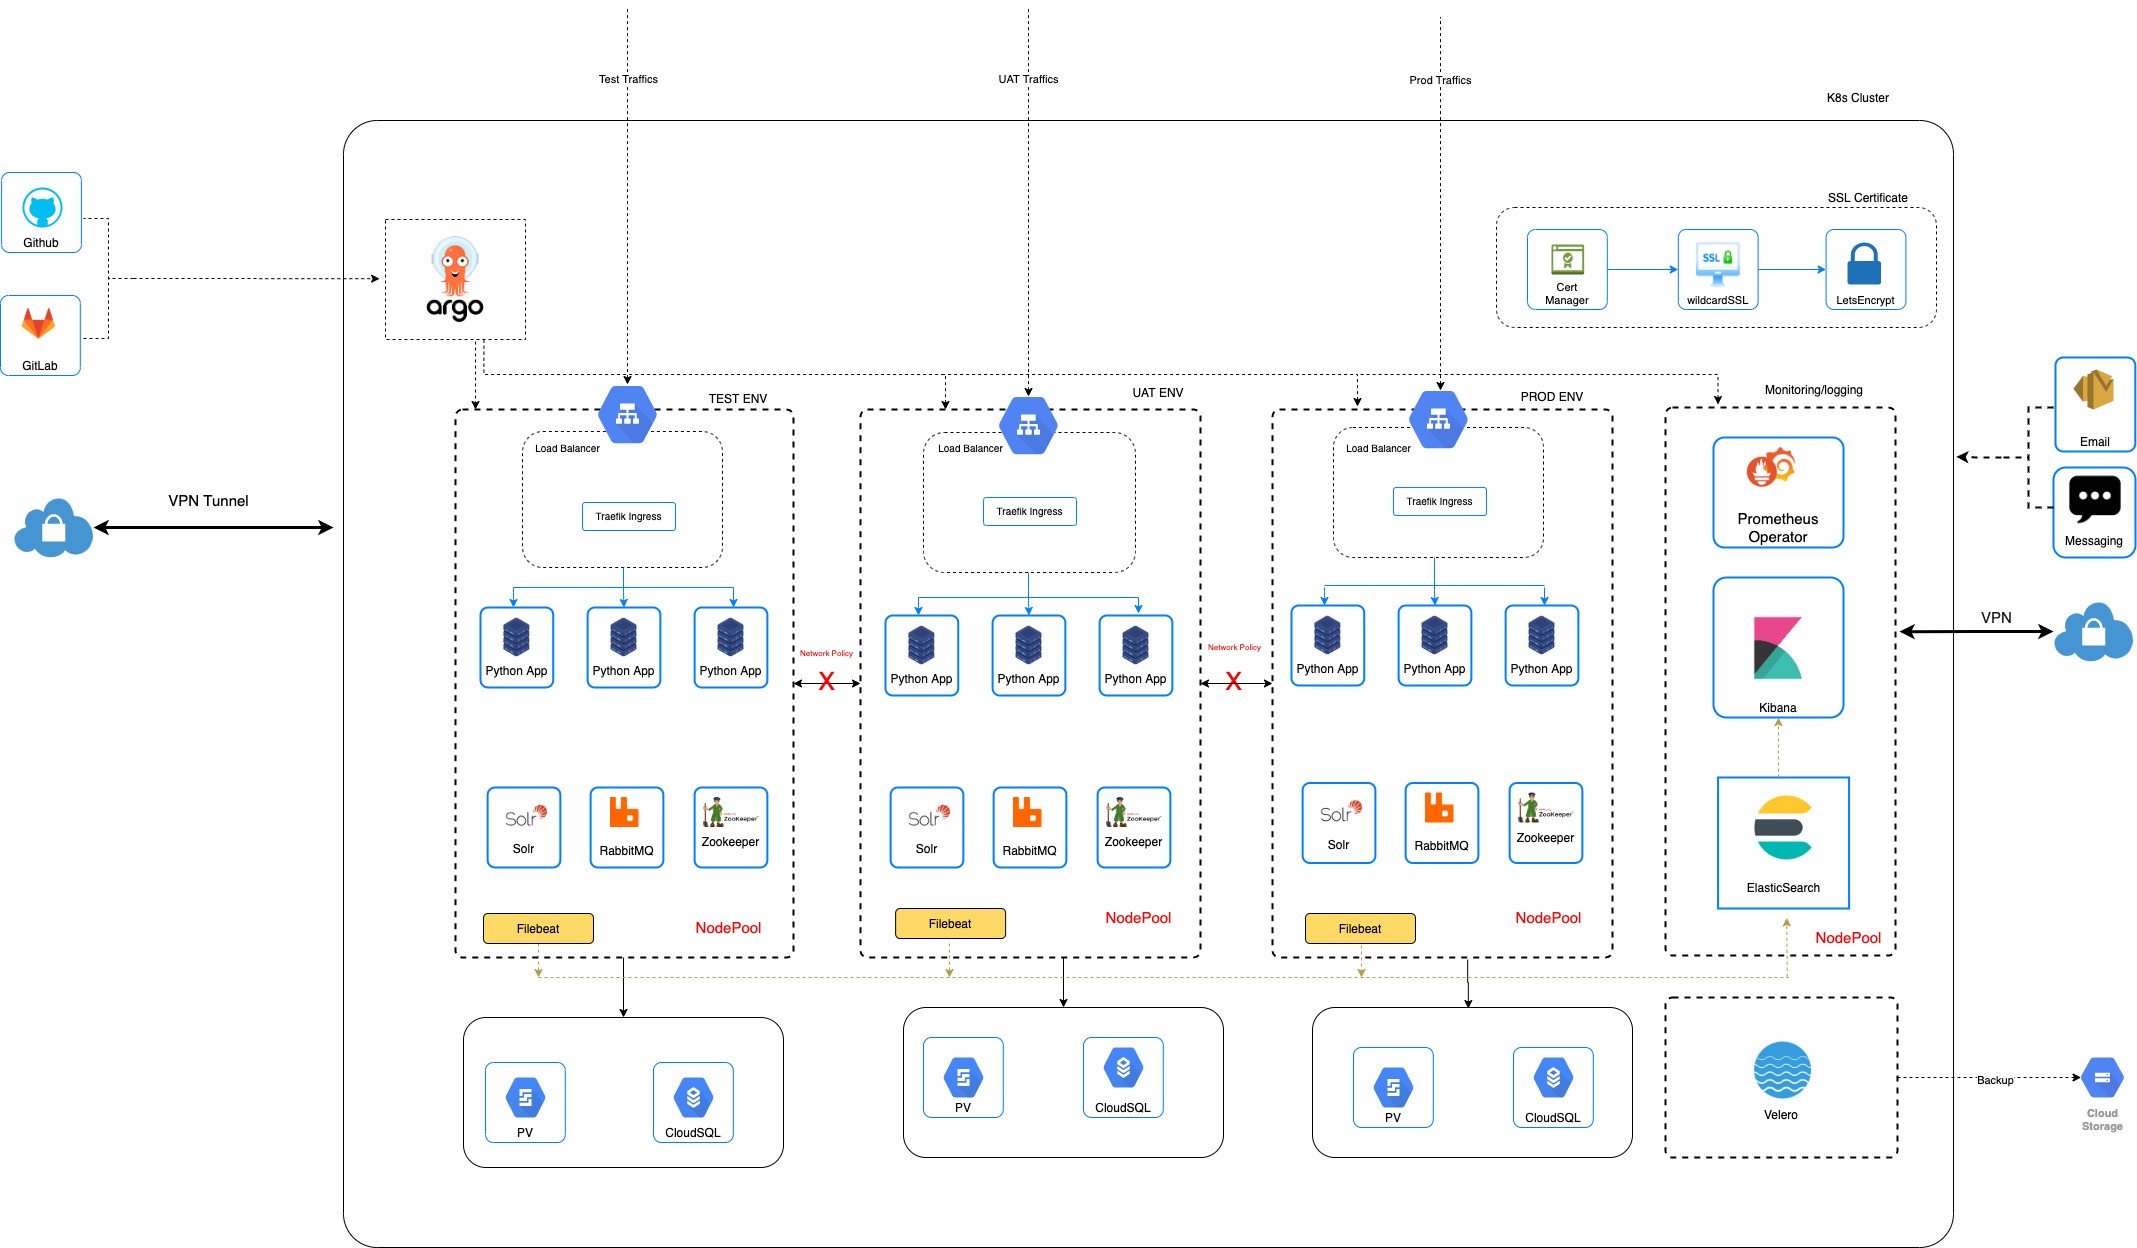Select the PROD ENV load balancer hexagon
Screen dimensions: 2137x1248
point(1437,419)
